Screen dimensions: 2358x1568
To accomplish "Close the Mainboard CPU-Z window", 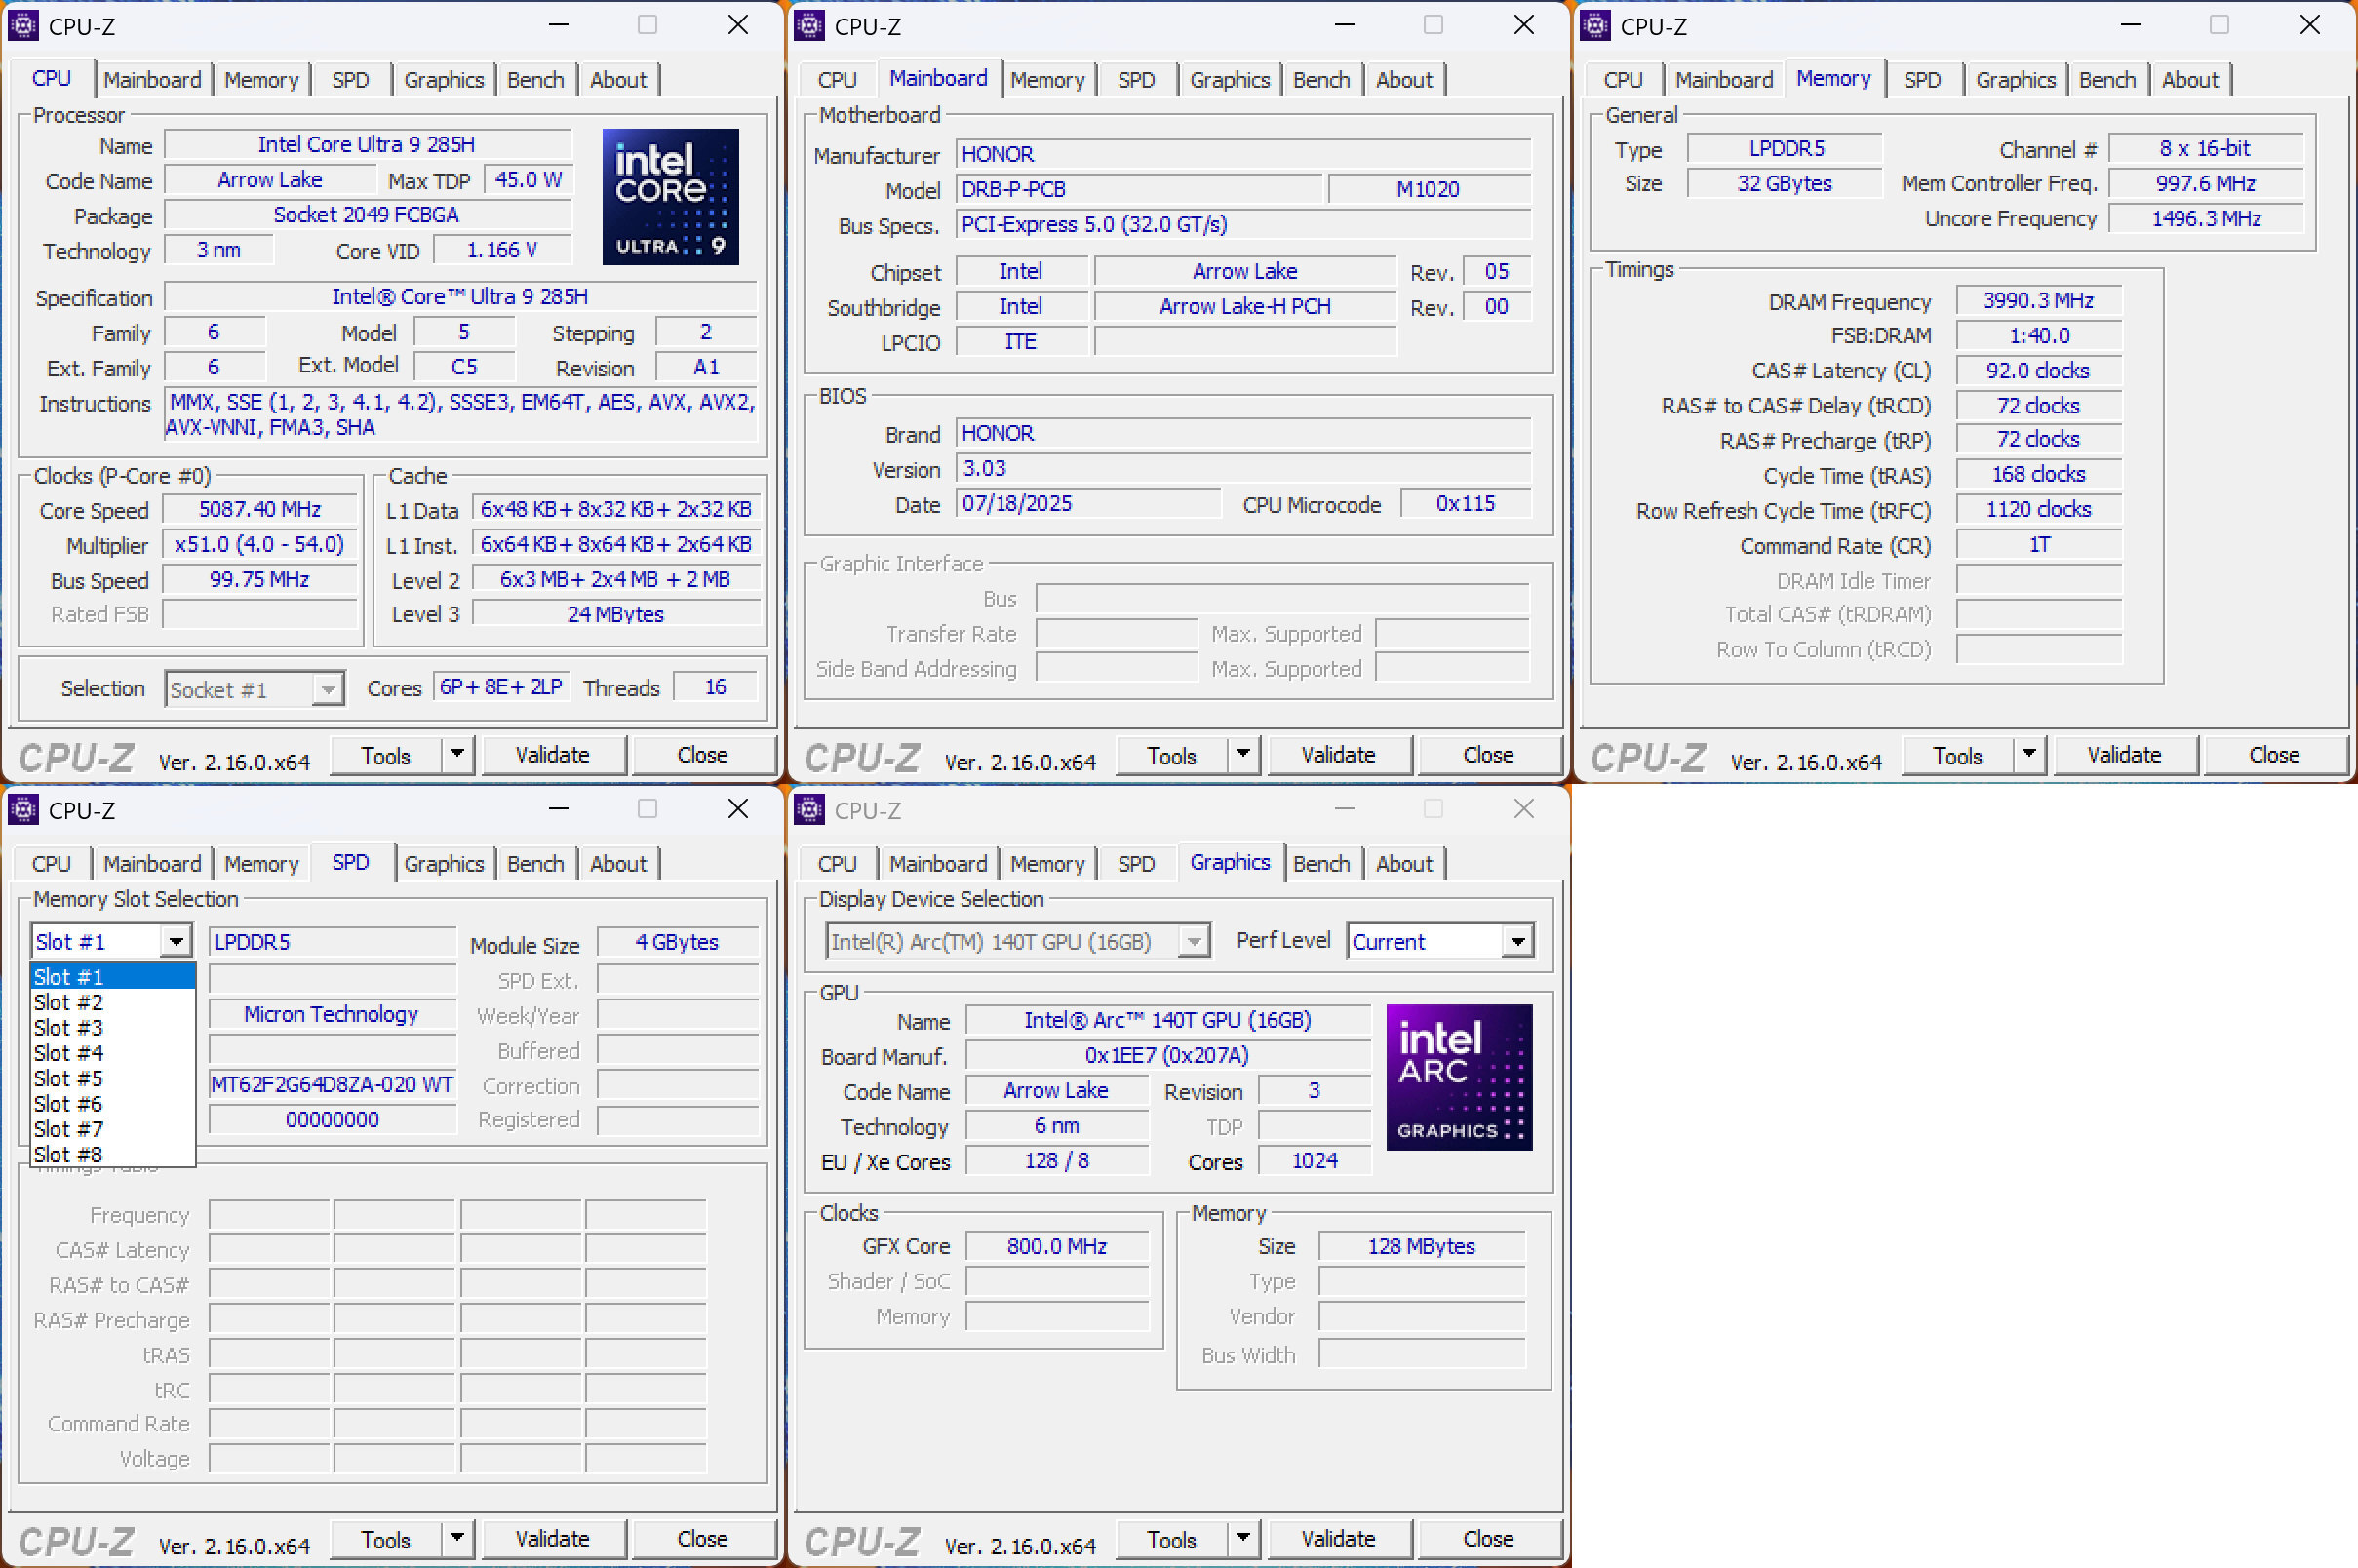I will click(x=1523, y=26).
